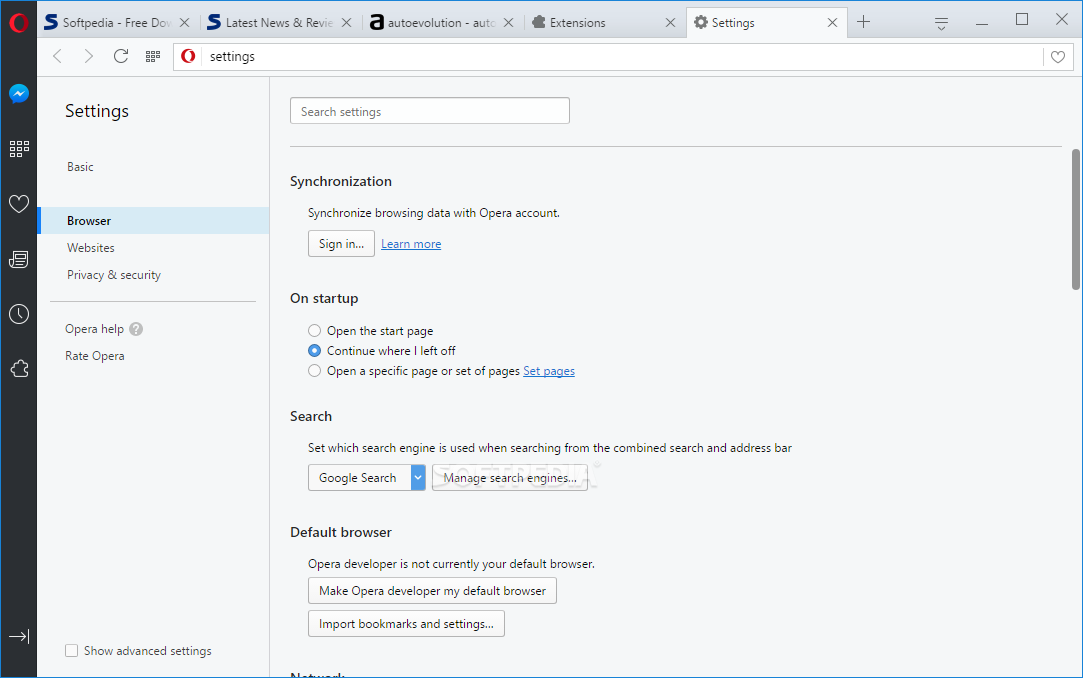
Task: Click the settings page vertical scrollbar
Action: (1075, 220)
